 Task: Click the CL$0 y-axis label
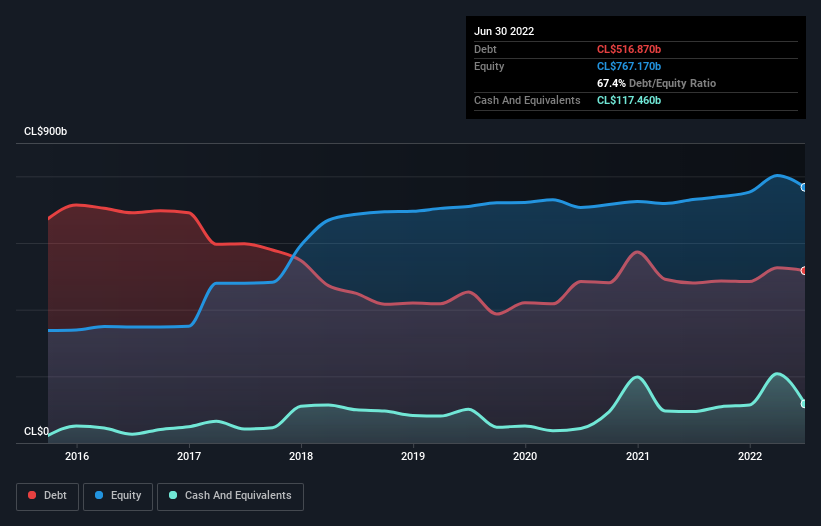coord(36,431)
